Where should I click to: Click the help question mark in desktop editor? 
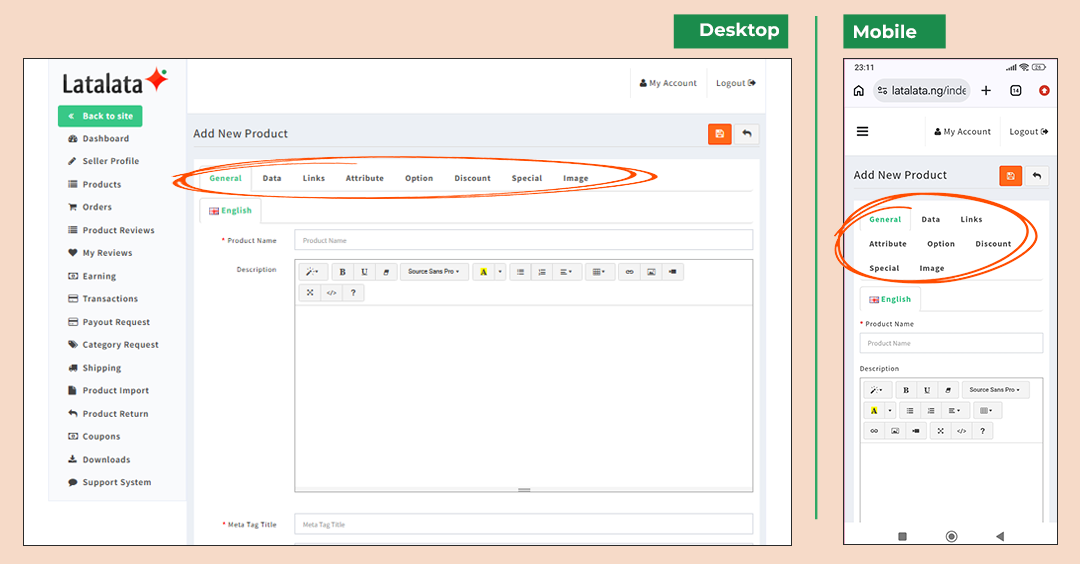click(x=353, y=293)
